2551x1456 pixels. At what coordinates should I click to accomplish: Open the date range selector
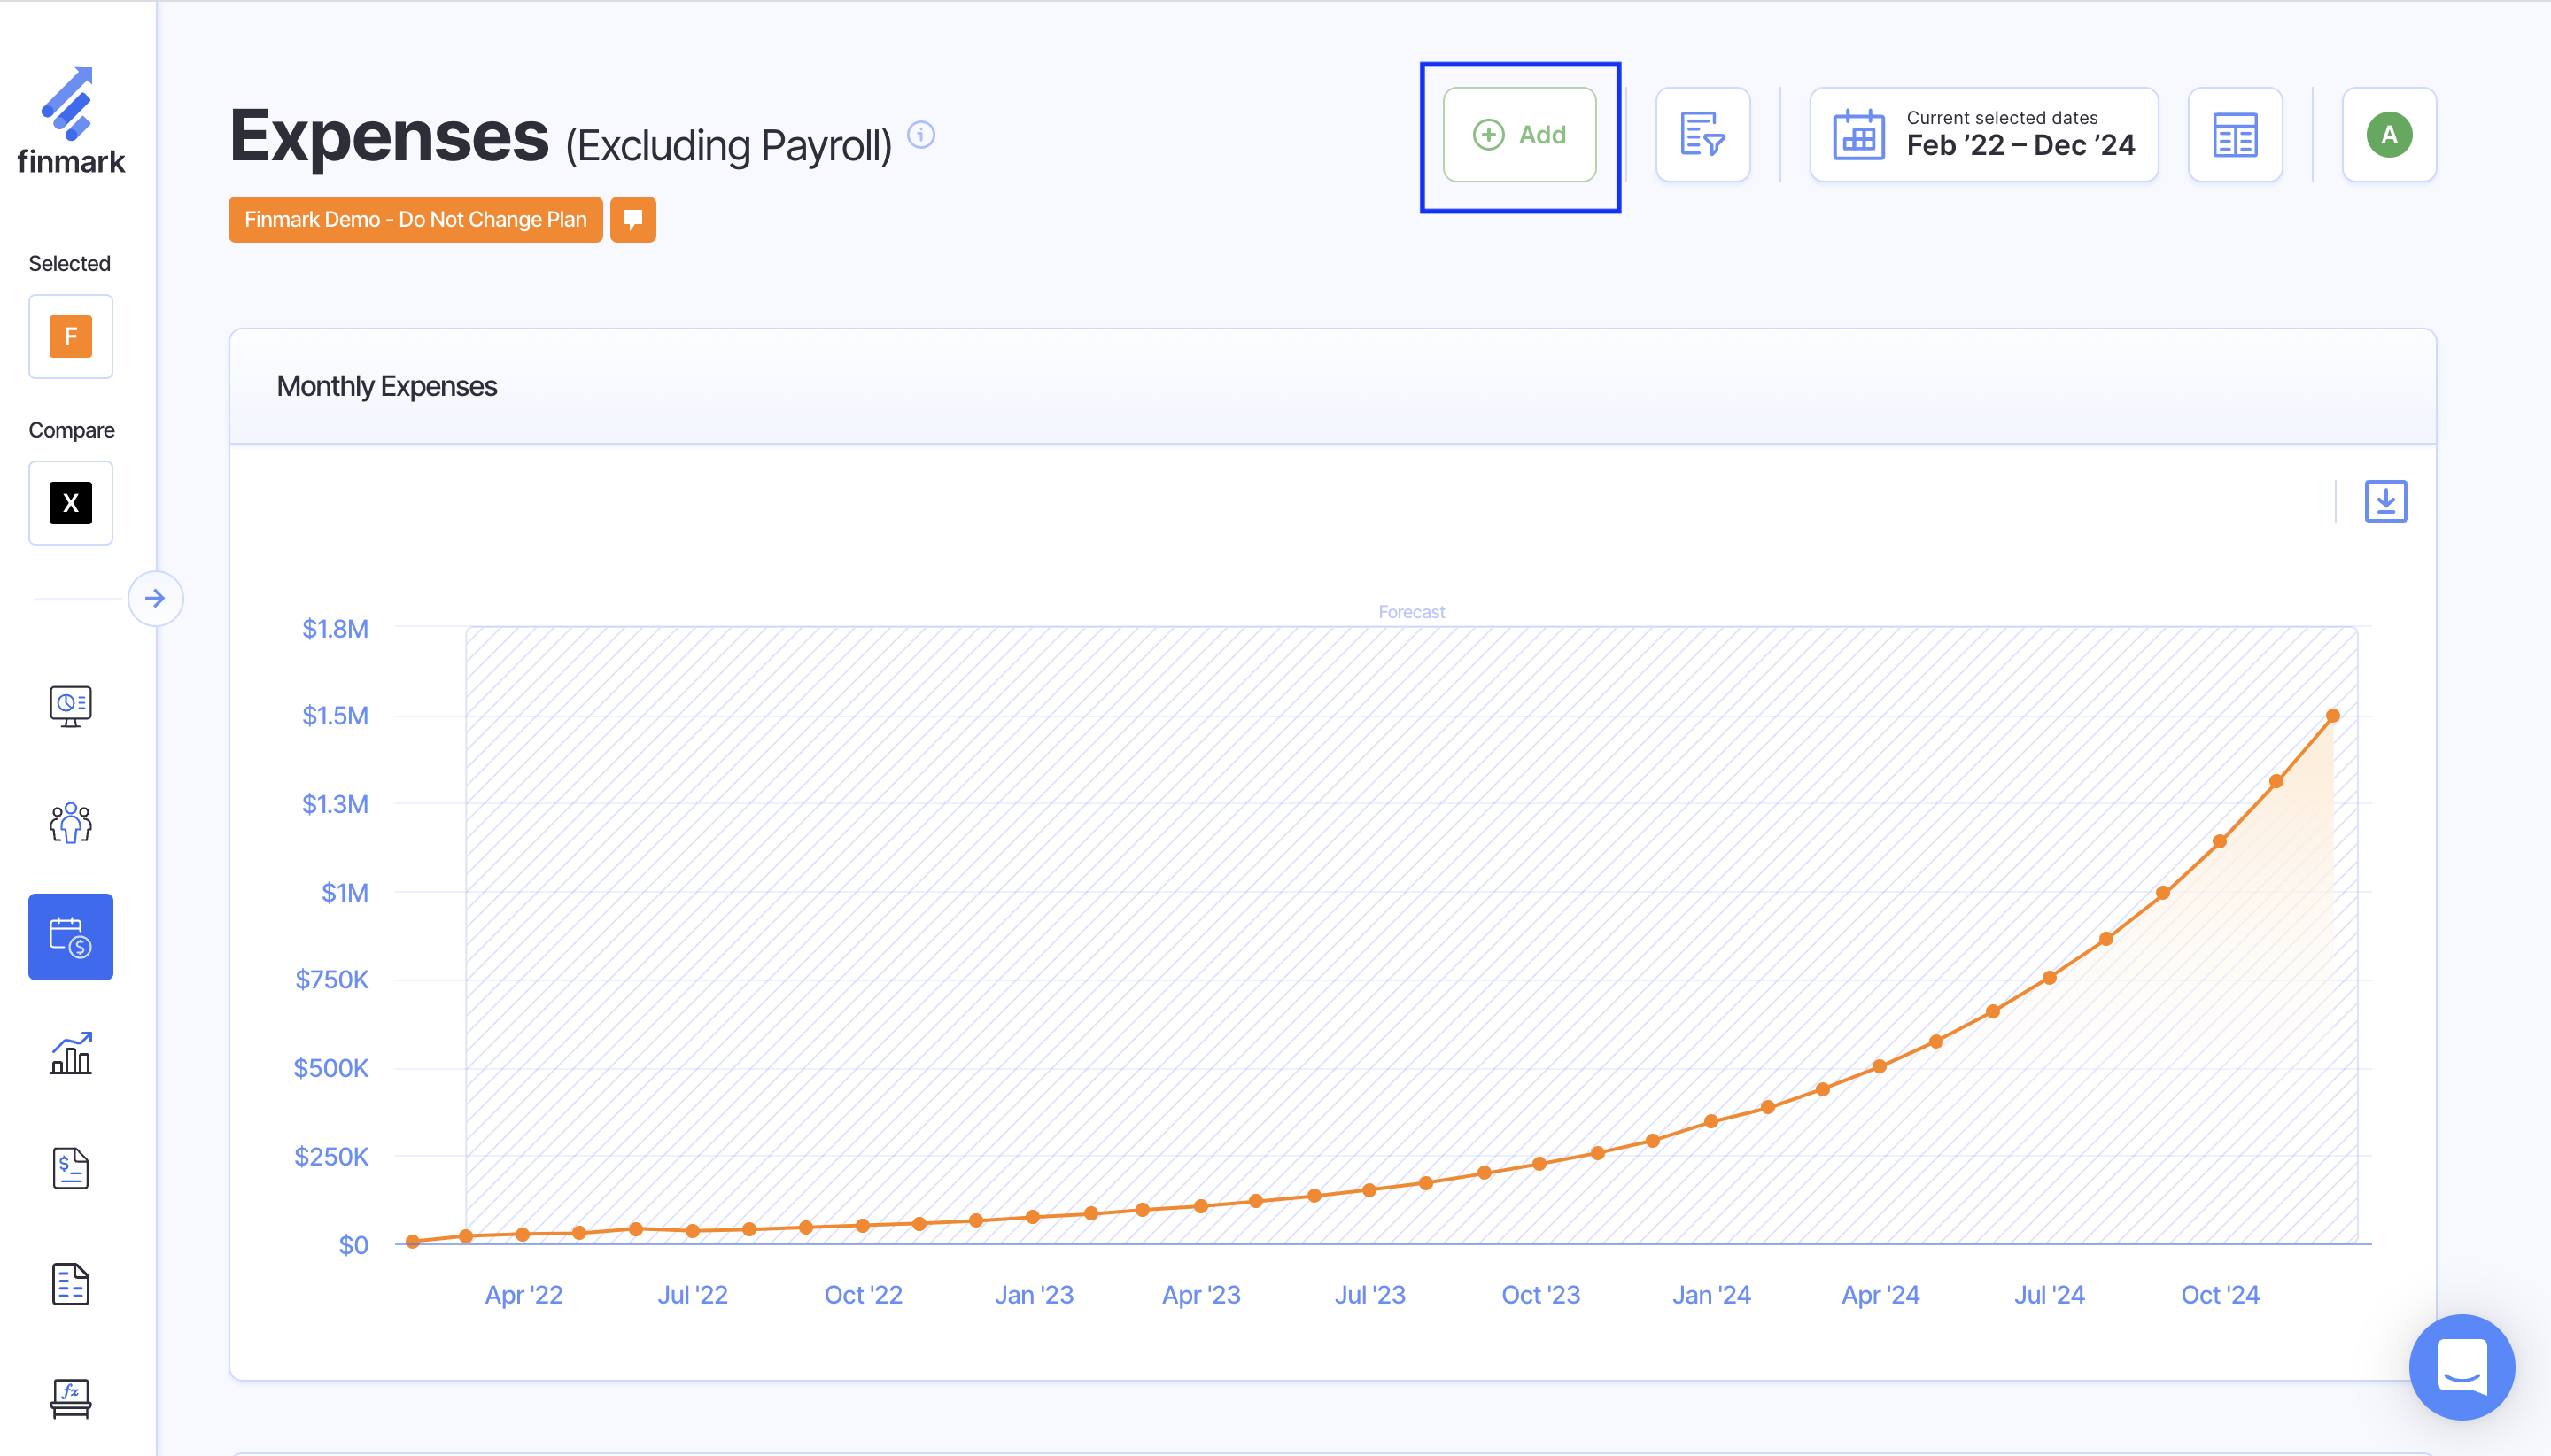pos(1983,135)
